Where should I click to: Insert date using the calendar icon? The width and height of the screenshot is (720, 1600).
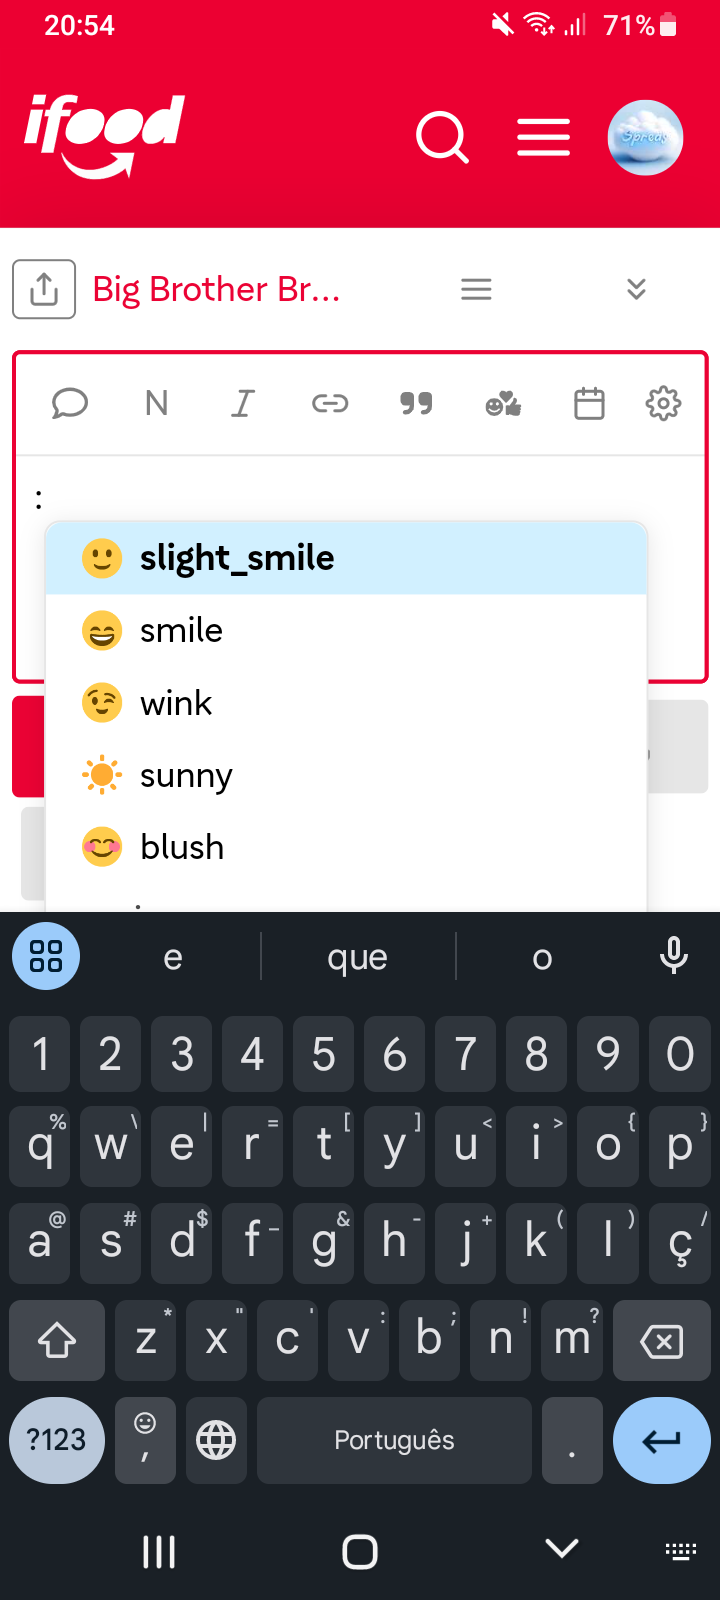[589, 403]
